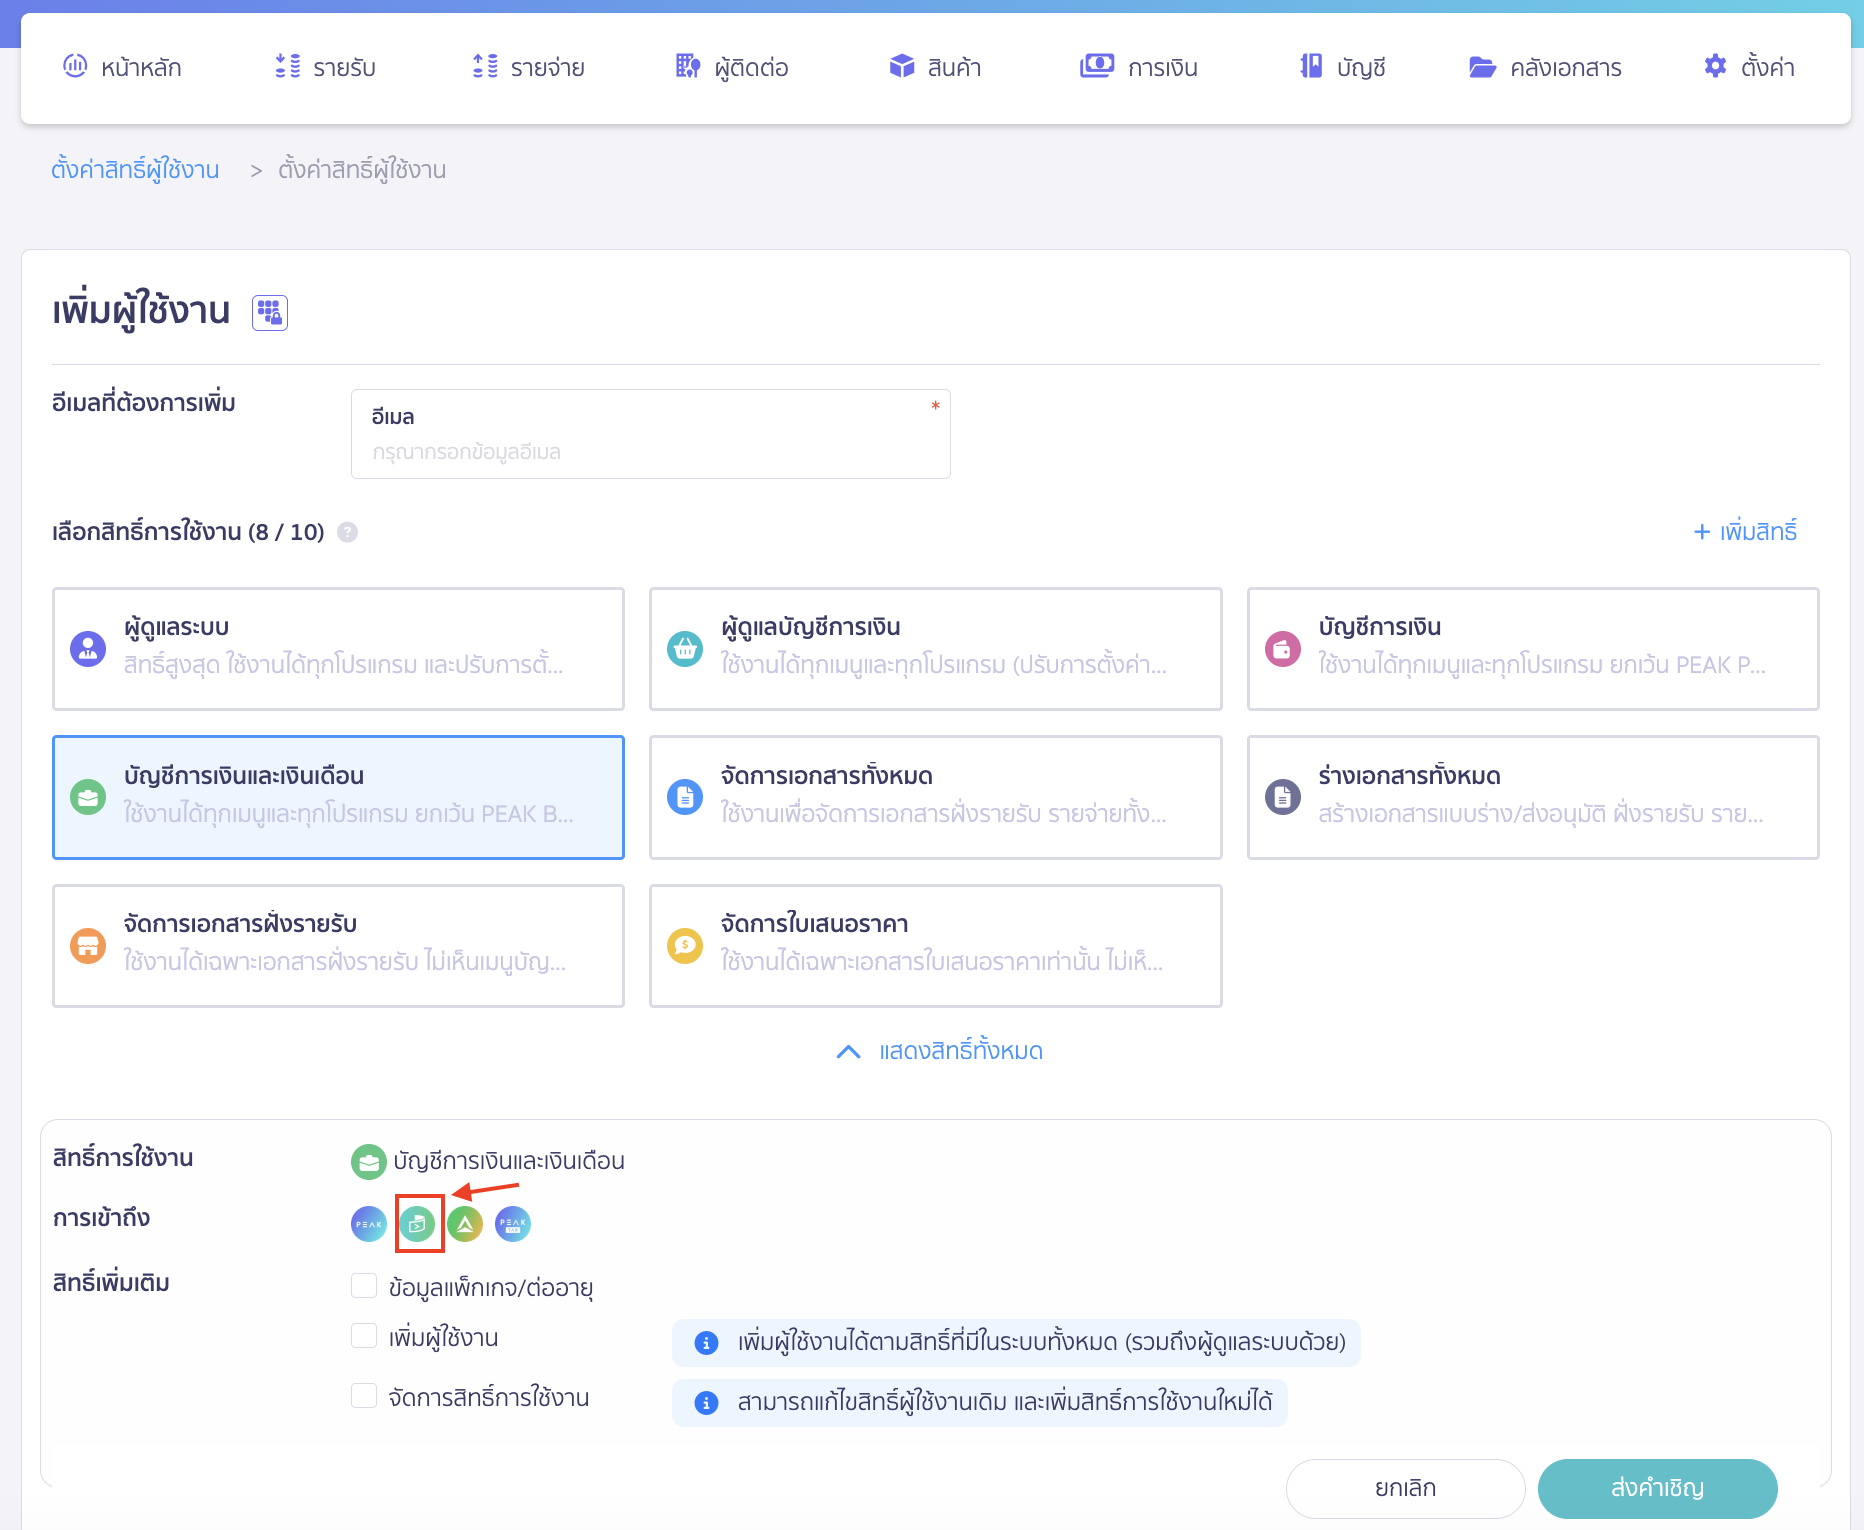Image resolution: width=1864 pixels, height=1530 pixels.
Task: Tick the เพิ่มผู้ใช้งาน checkbox
Action: tap(364, 1336)
